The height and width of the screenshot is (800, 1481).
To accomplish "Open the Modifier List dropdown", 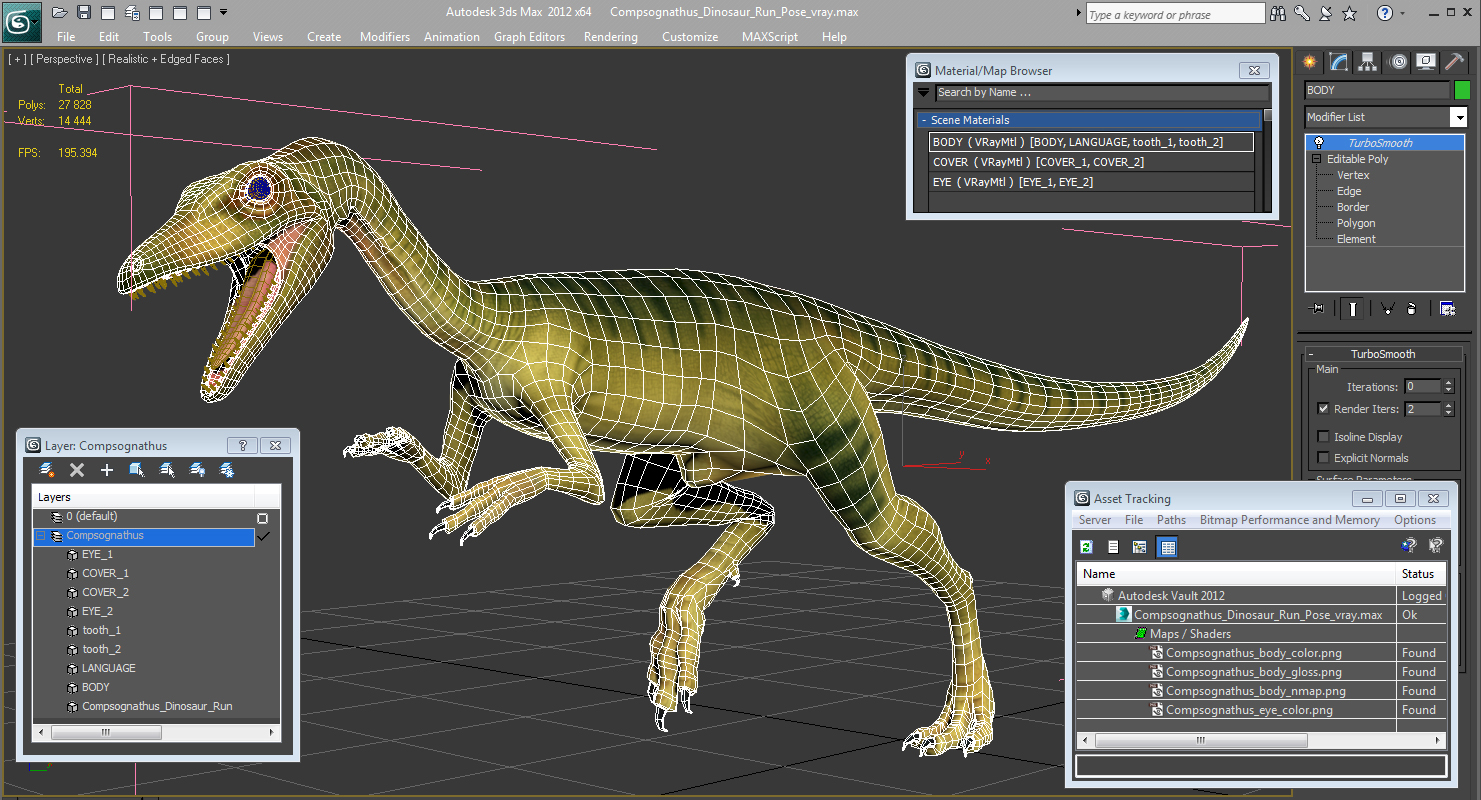I will pyautogui.click(x=1458, y=117).
